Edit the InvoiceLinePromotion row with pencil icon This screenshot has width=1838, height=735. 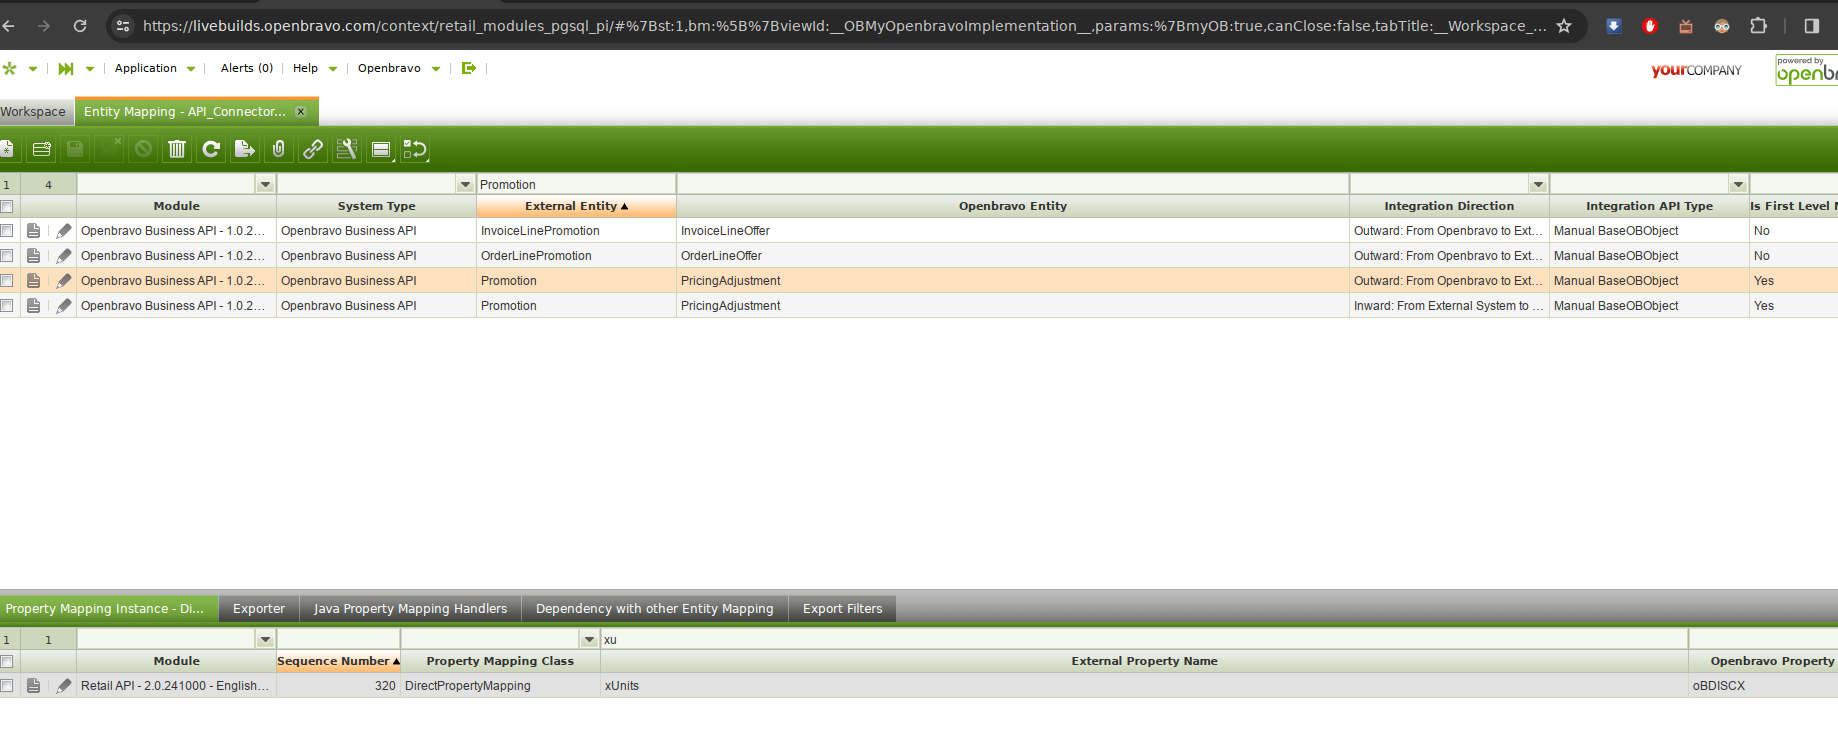(64, 231)
